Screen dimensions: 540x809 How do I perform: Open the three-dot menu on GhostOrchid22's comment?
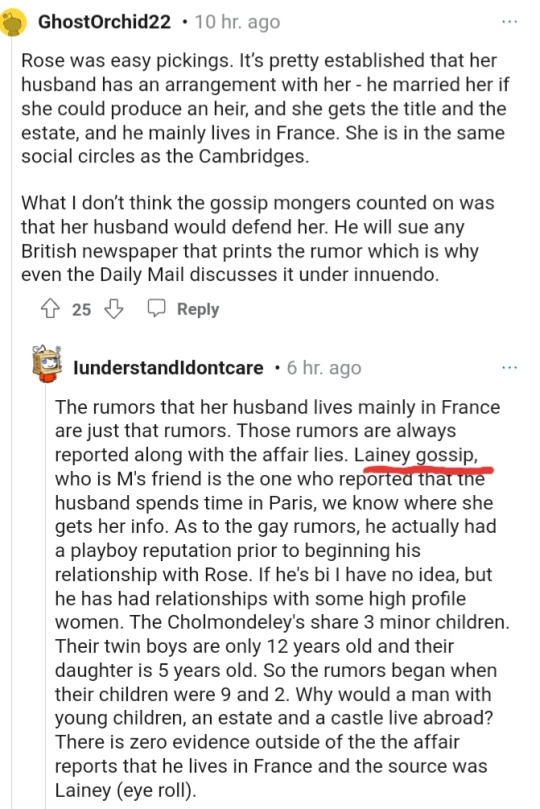coord(509,22)
